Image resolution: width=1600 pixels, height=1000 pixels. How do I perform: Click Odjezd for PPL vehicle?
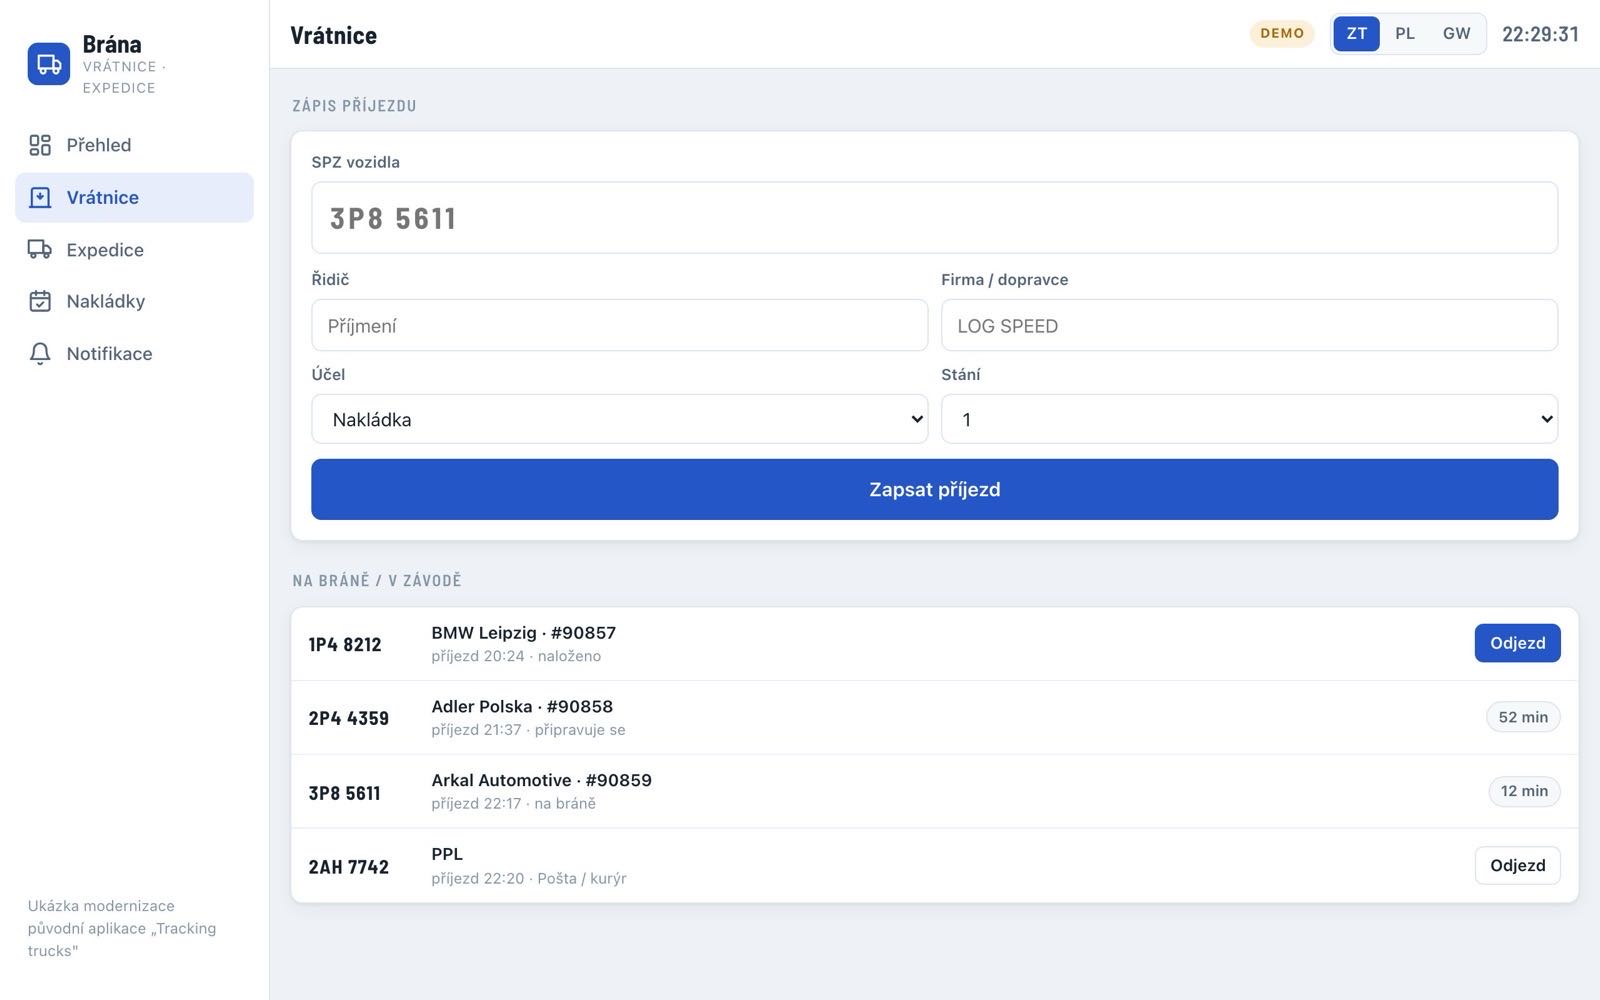pyautogui.click(x=1517, y=866)
